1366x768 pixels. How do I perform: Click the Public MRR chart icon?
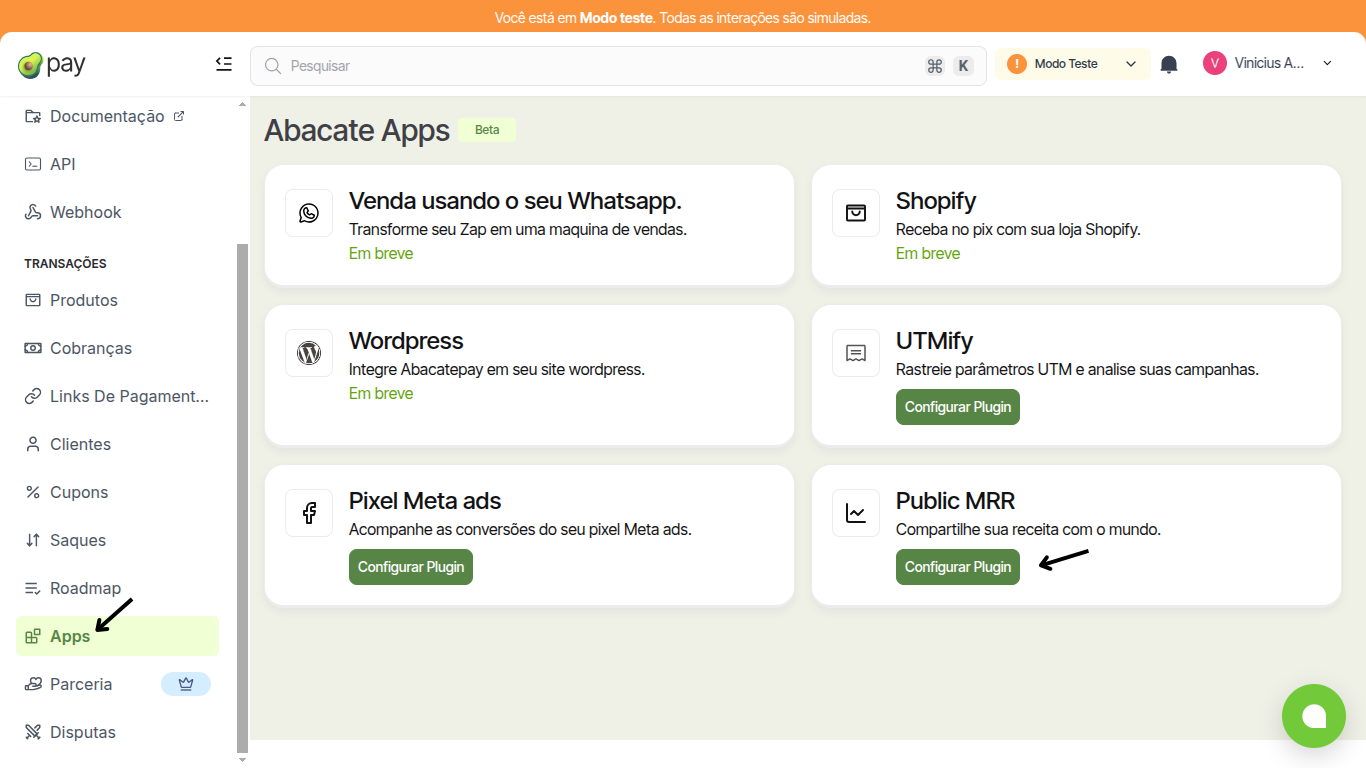(x=856, y=512)
